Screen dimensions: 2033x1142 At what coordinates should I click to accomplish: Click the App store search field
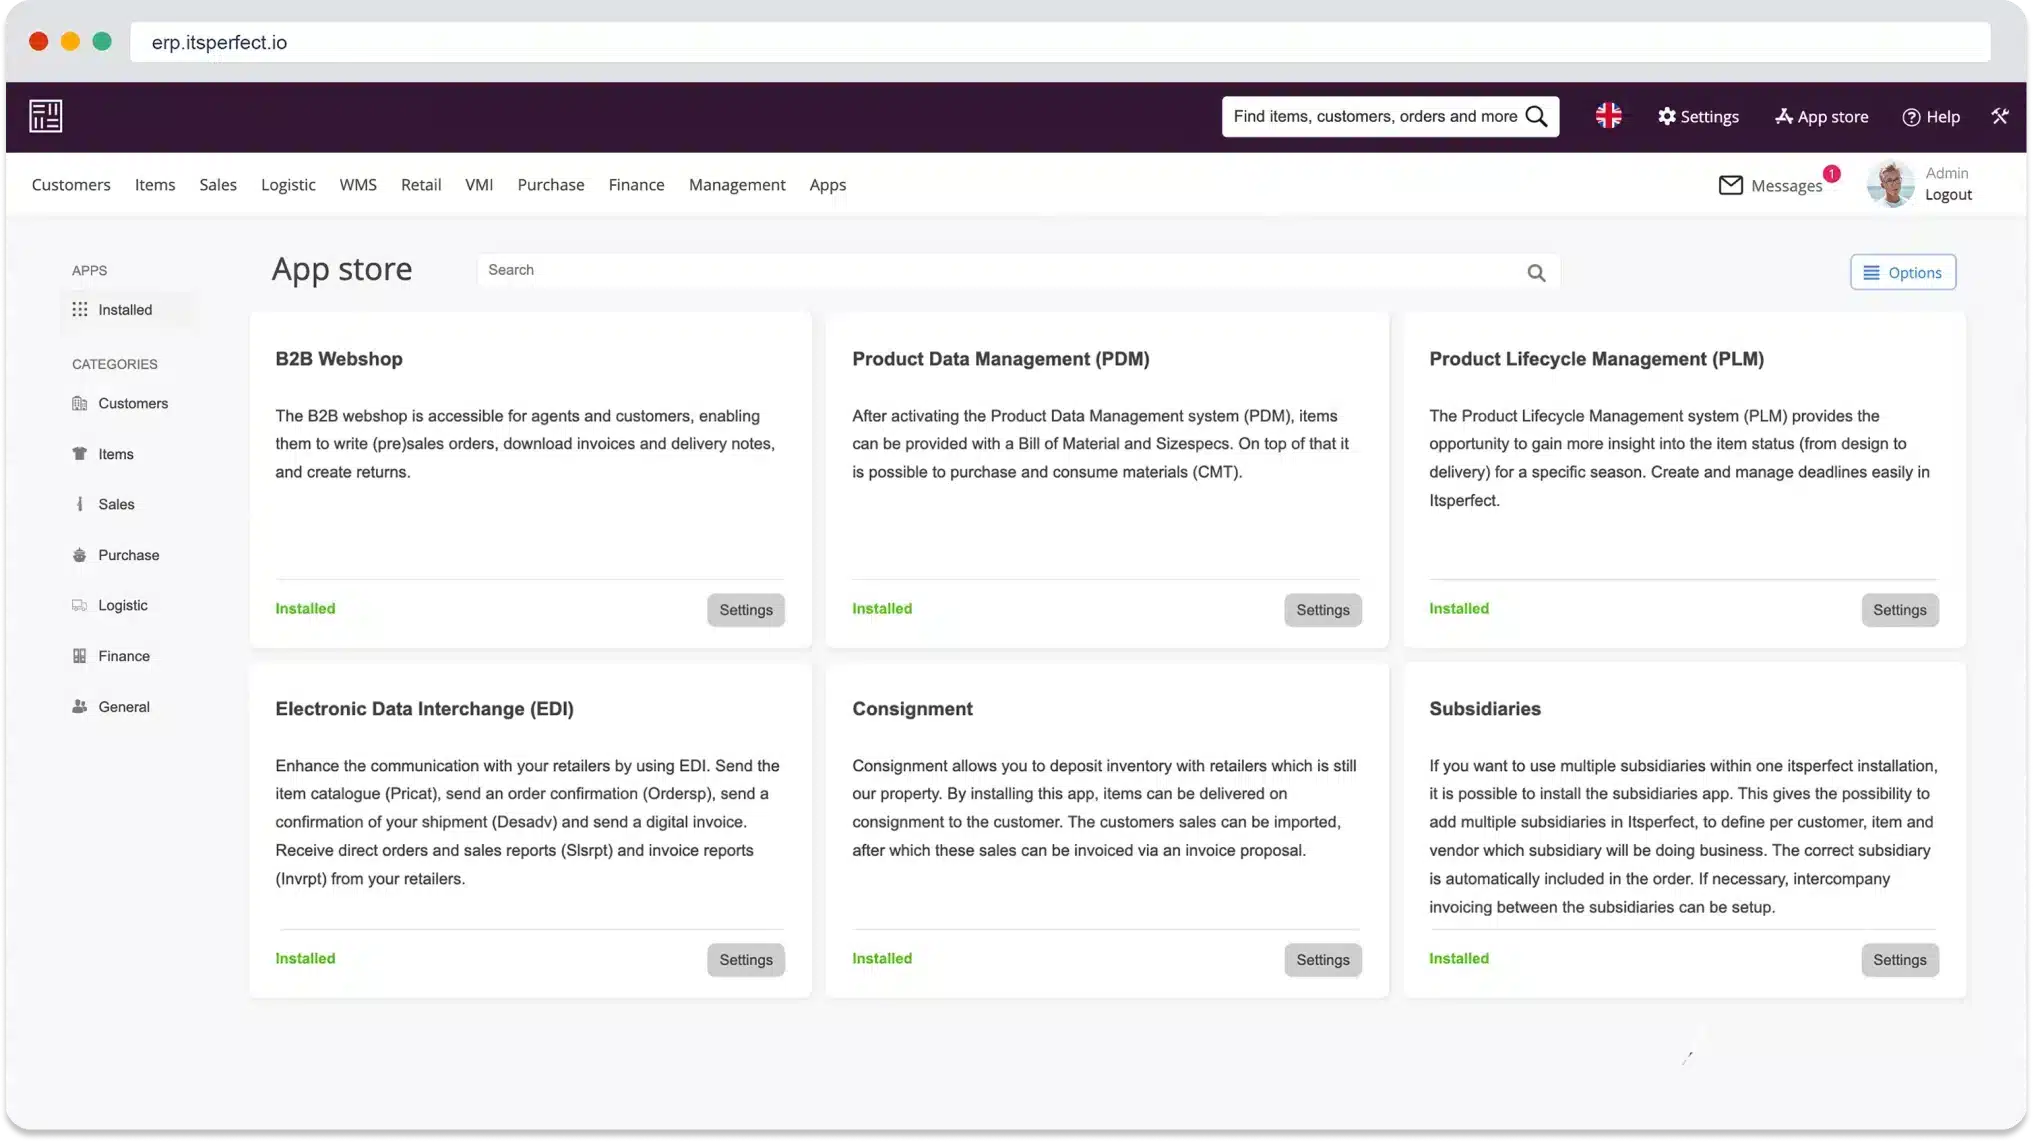(x=1018, y=271)
